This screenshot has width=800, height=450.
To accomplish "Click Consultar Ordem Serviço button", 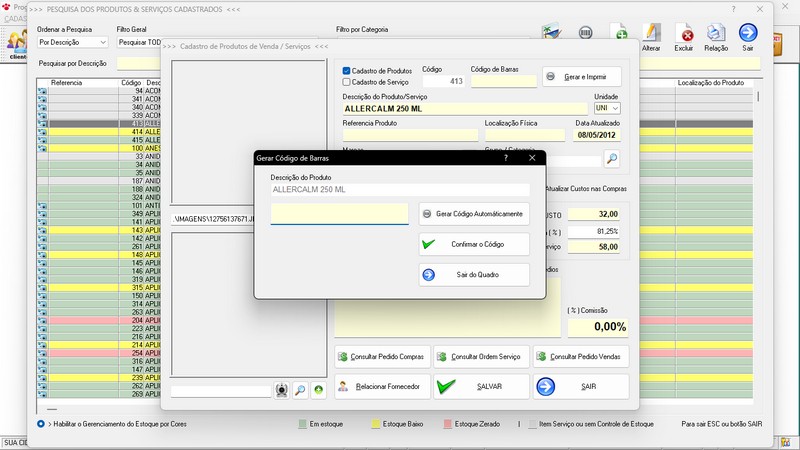I will tap(481, 357).
